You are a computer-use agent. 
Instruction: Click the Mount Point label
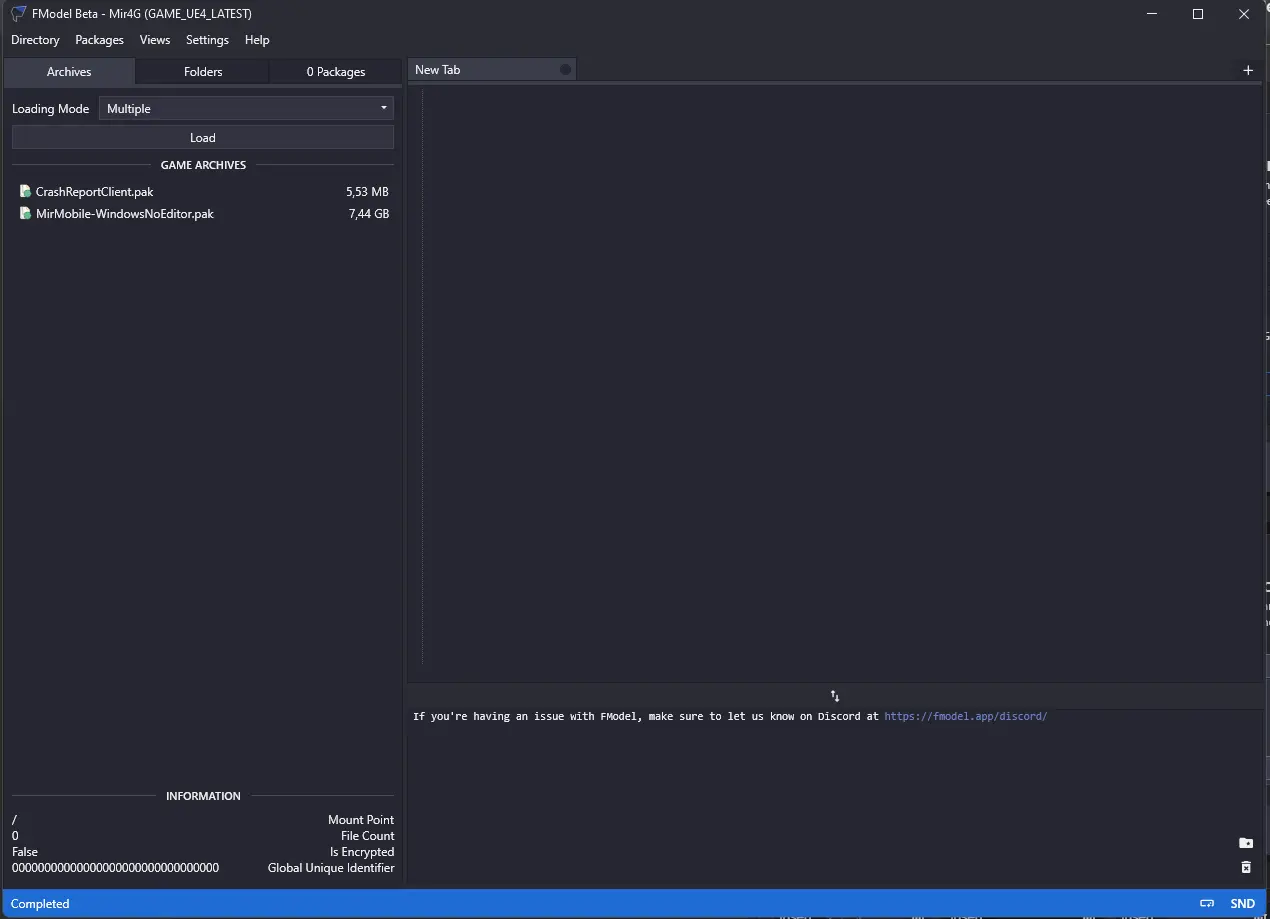(x=361, y=820)
